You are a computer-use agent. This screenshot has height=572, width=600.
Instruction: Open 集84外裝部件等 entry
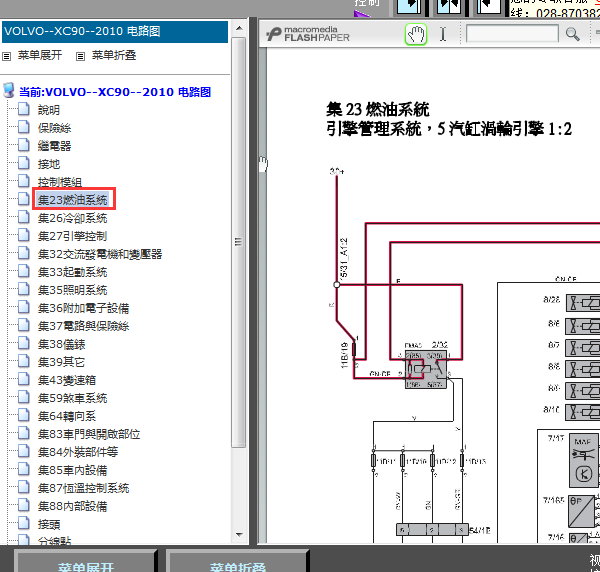click(x=78, y=452)
